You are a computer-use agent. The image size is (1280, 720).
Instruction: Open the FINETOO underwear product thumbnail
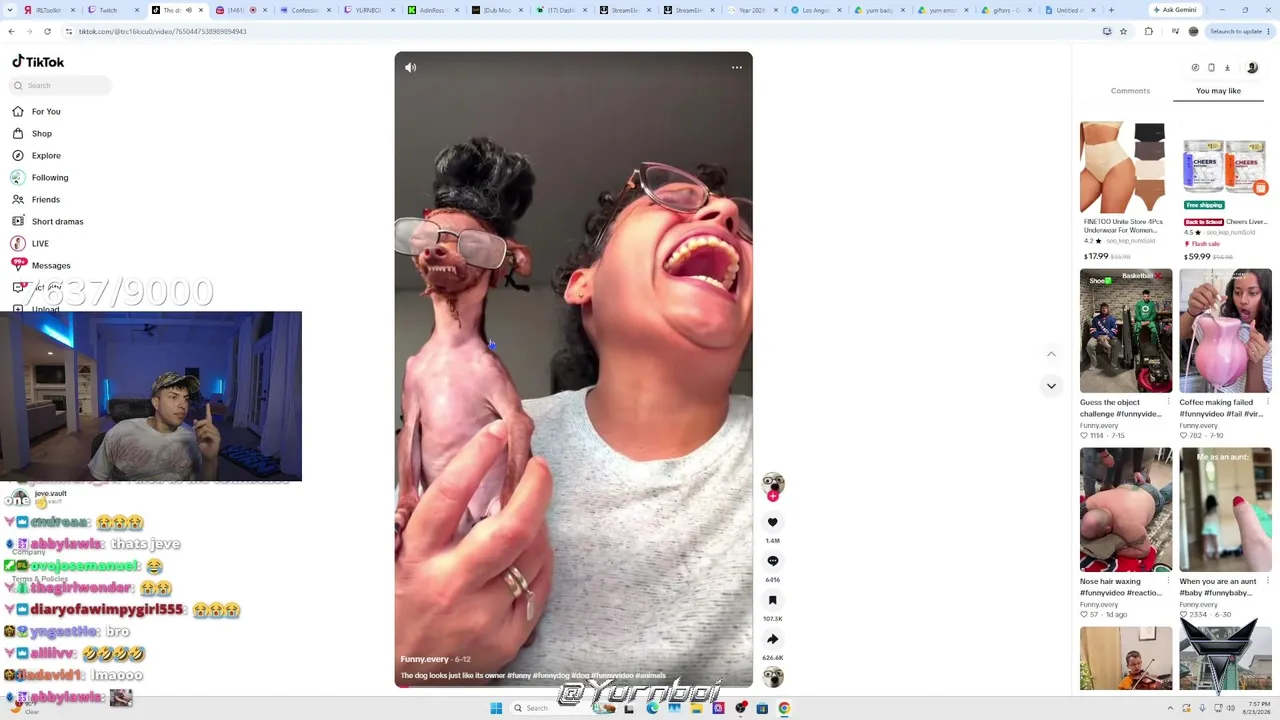(x=1123, y=167)
